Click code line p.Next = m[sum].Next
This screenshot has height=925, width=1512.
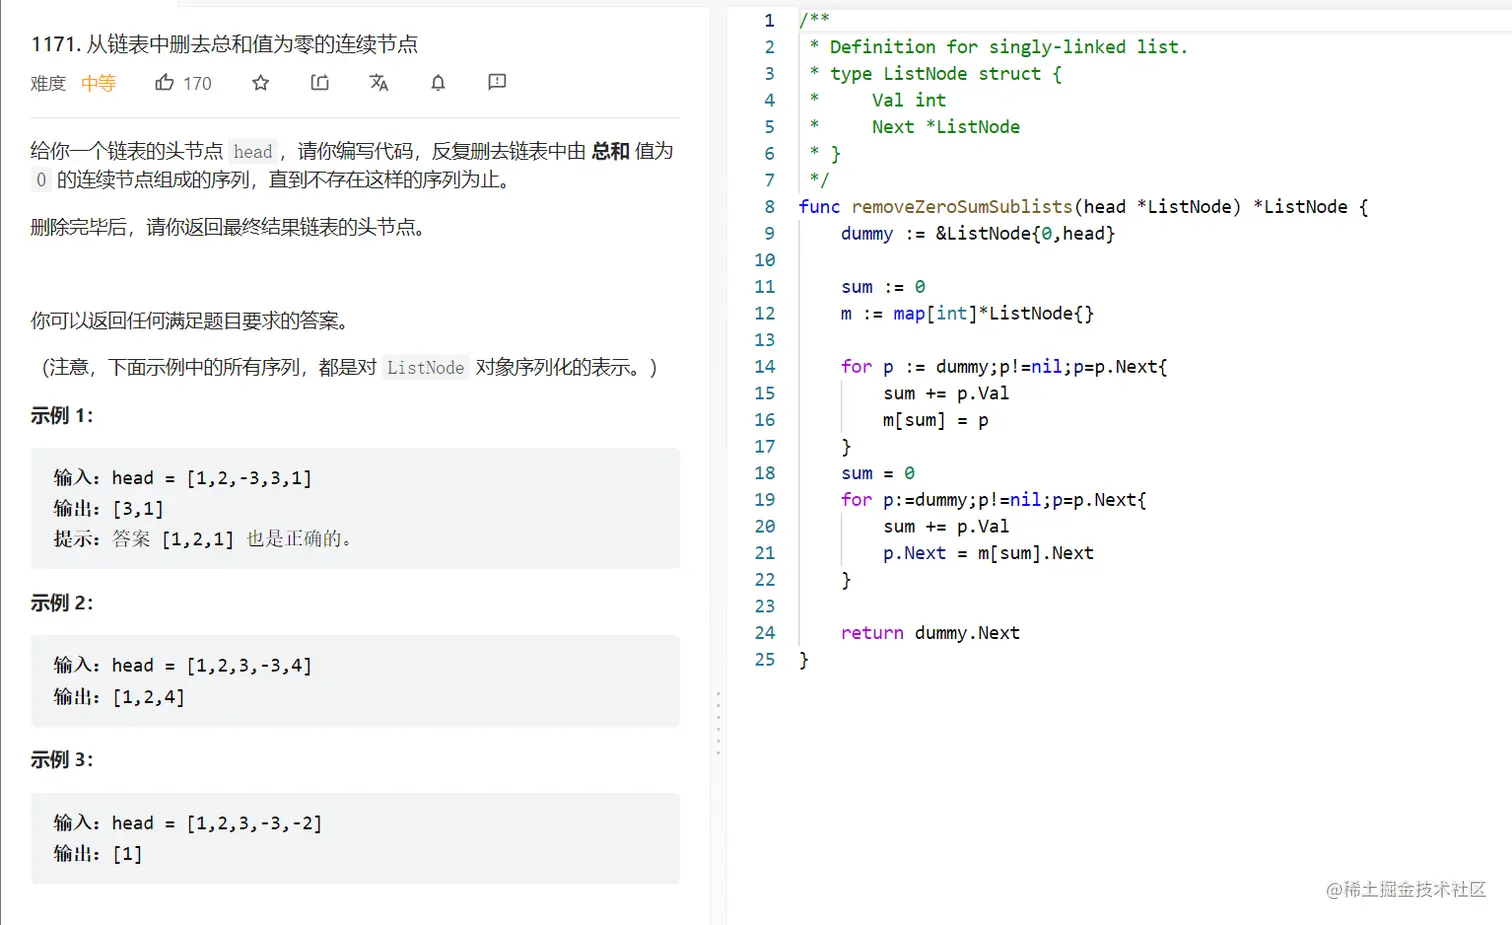click(x=988, y=553)
